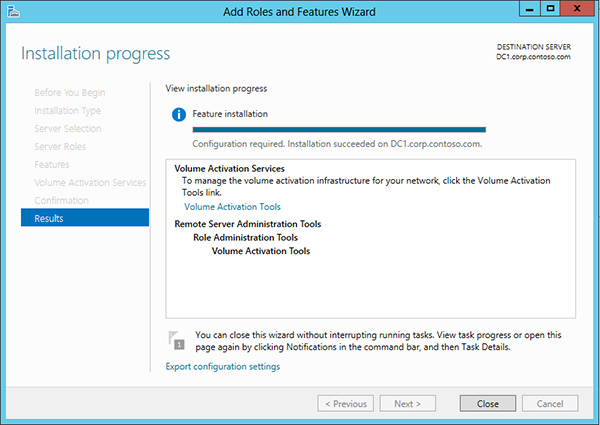Image resolution: width=600 pixels, height=425 pixels.
Task: Click the blue feature installation info icon
Action: [180, 114]
